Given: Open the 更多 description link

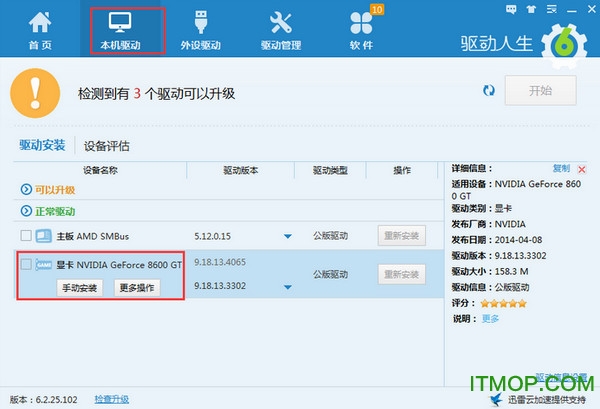Looking at the screenshot, I should [x=490, y=319].
